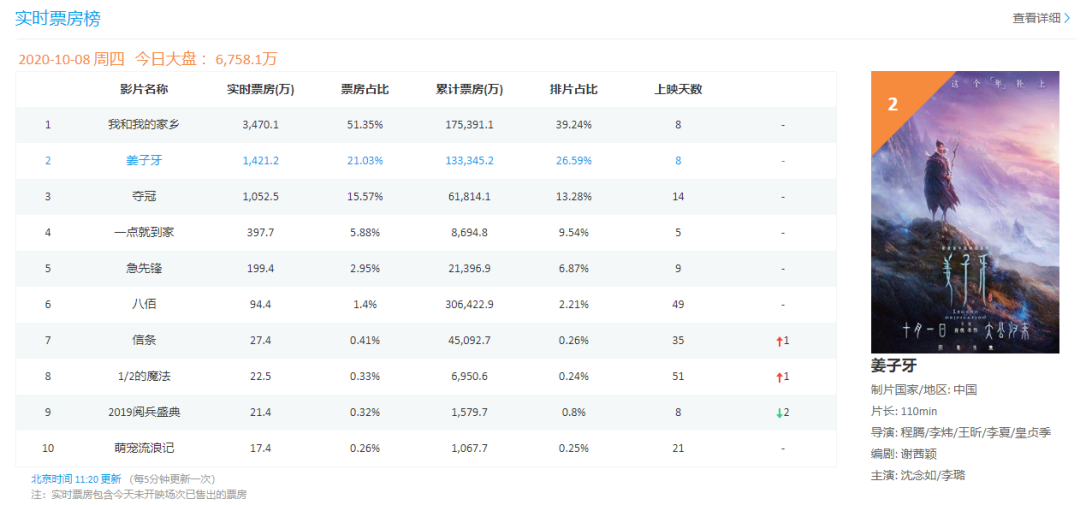Sort by 票房占比 column header
This screenshot has width=1080, height=505.
[x=364, y=89]
